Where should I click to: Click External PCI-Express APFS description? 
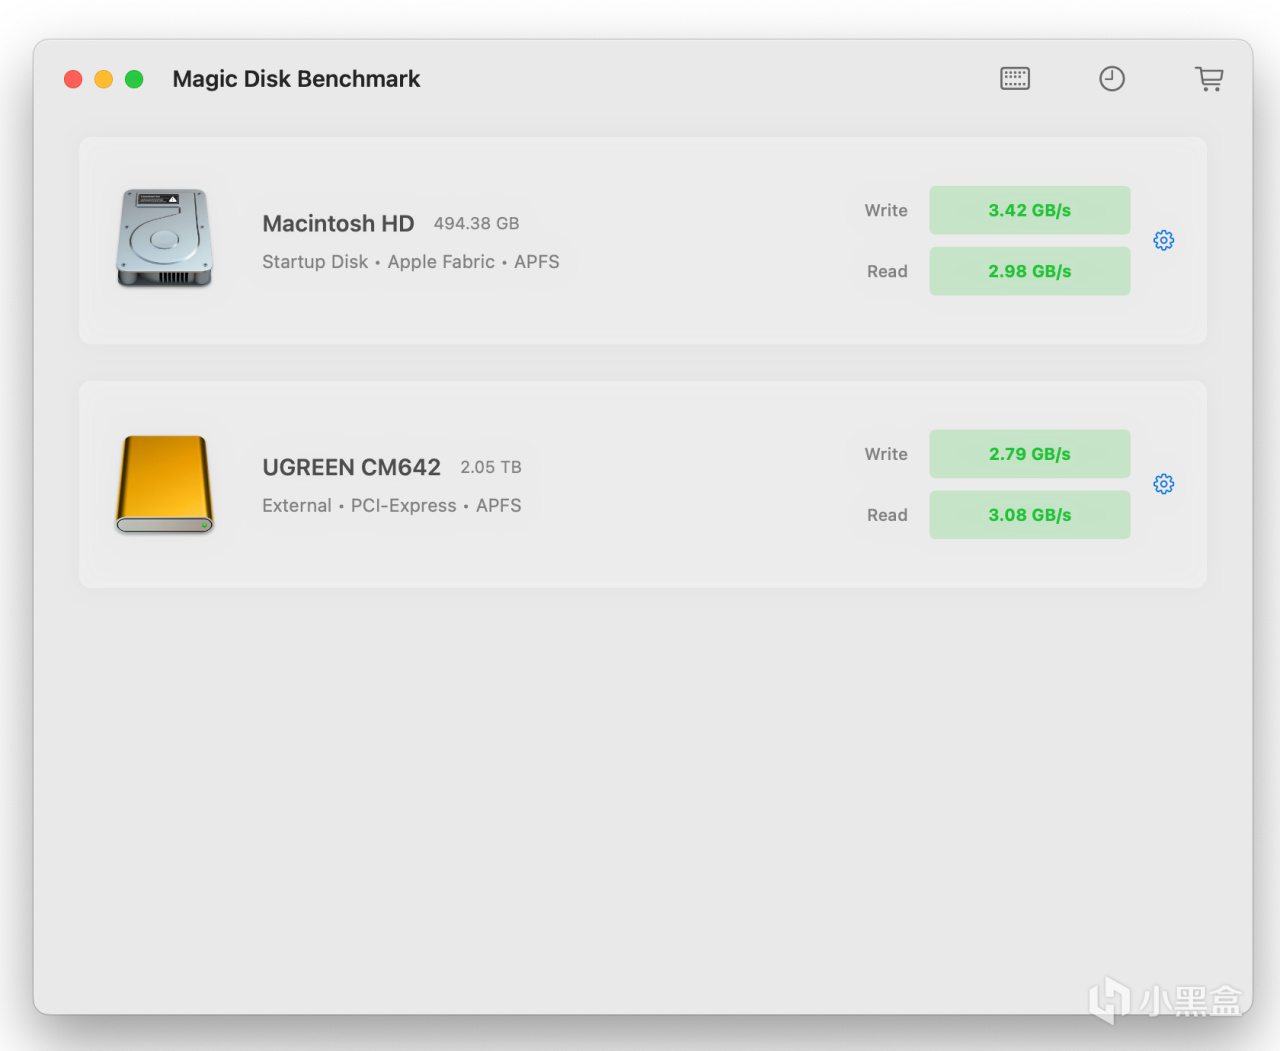[391, 506]
